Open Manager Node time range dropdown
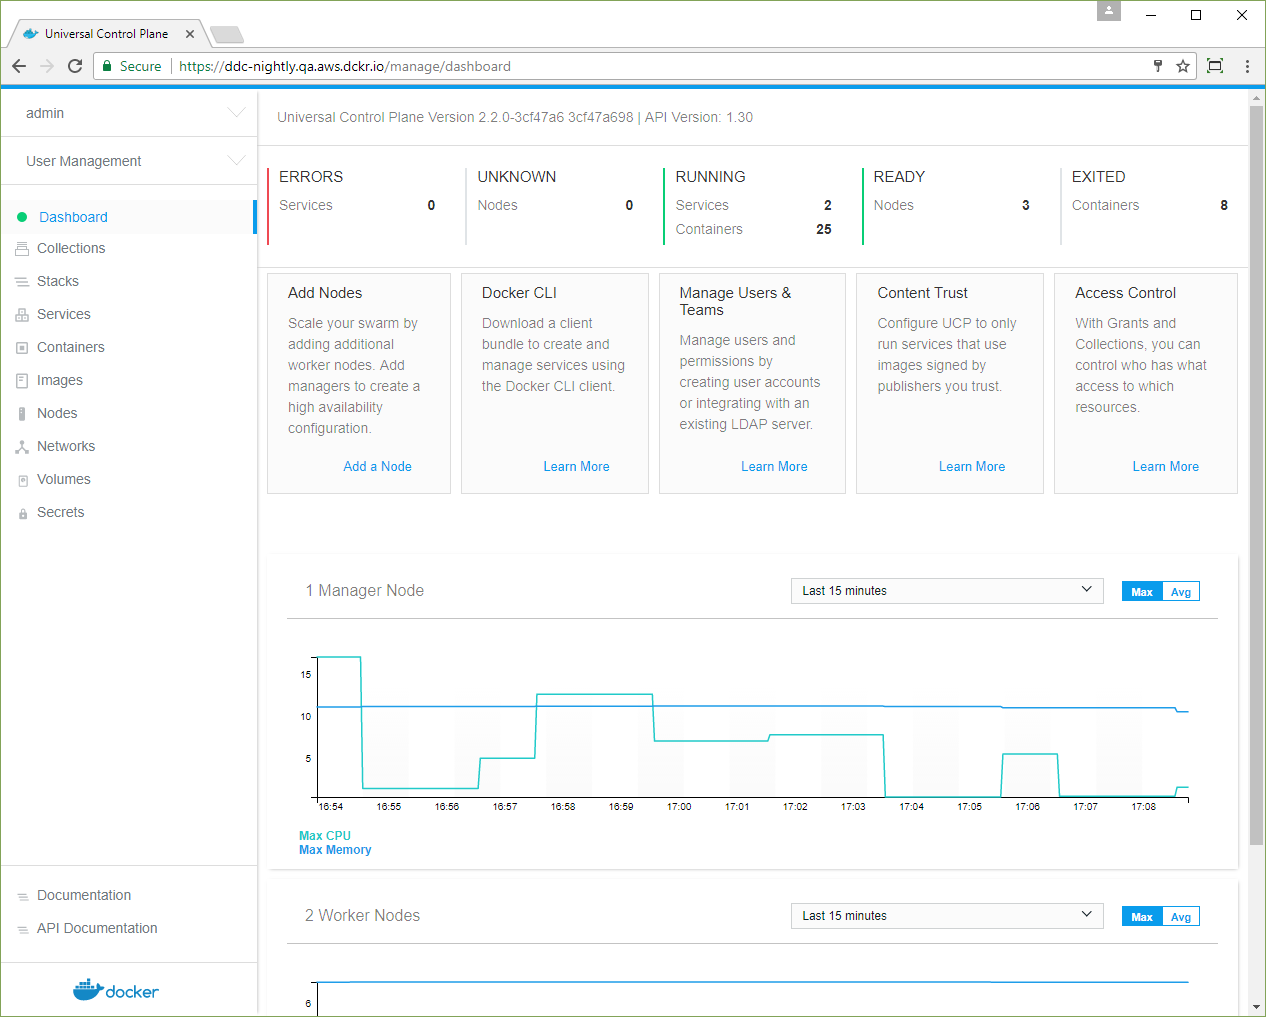1266x1017 pixels. (x=946, y=591)
